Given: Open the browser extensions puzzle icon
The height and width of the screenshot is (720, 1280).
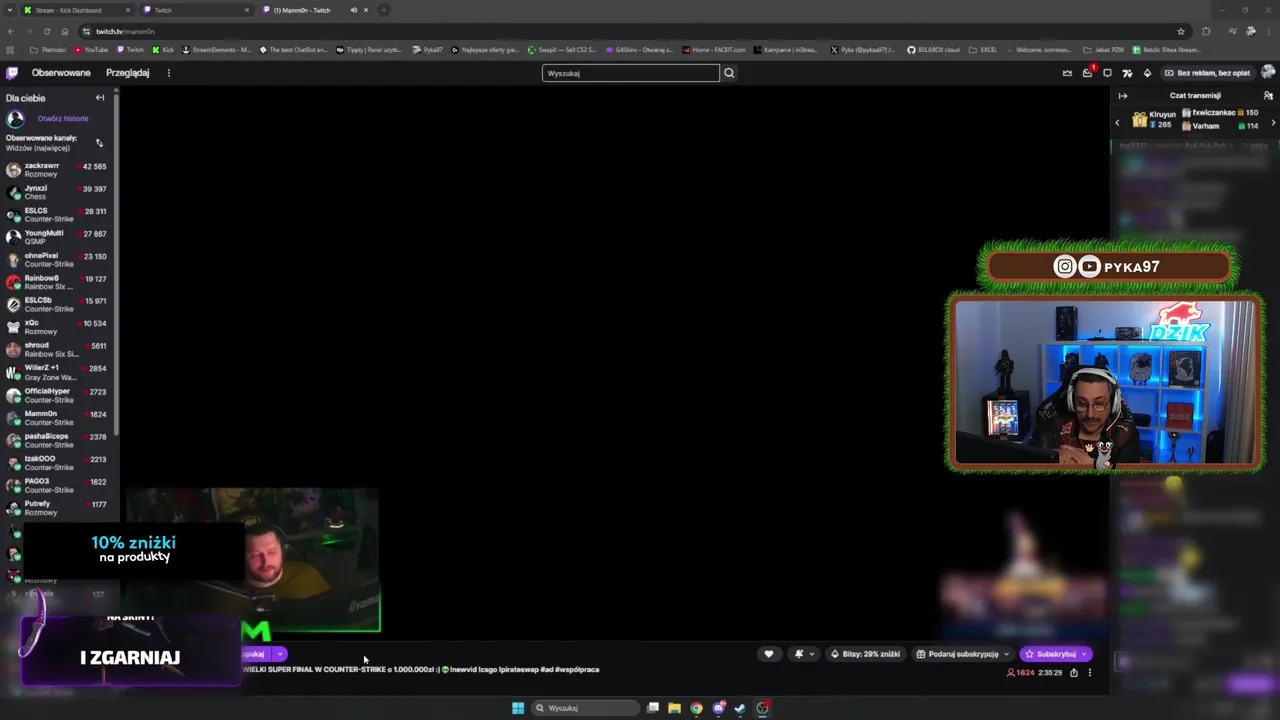Looking at the screenshot, I should tap(1206, 31).
